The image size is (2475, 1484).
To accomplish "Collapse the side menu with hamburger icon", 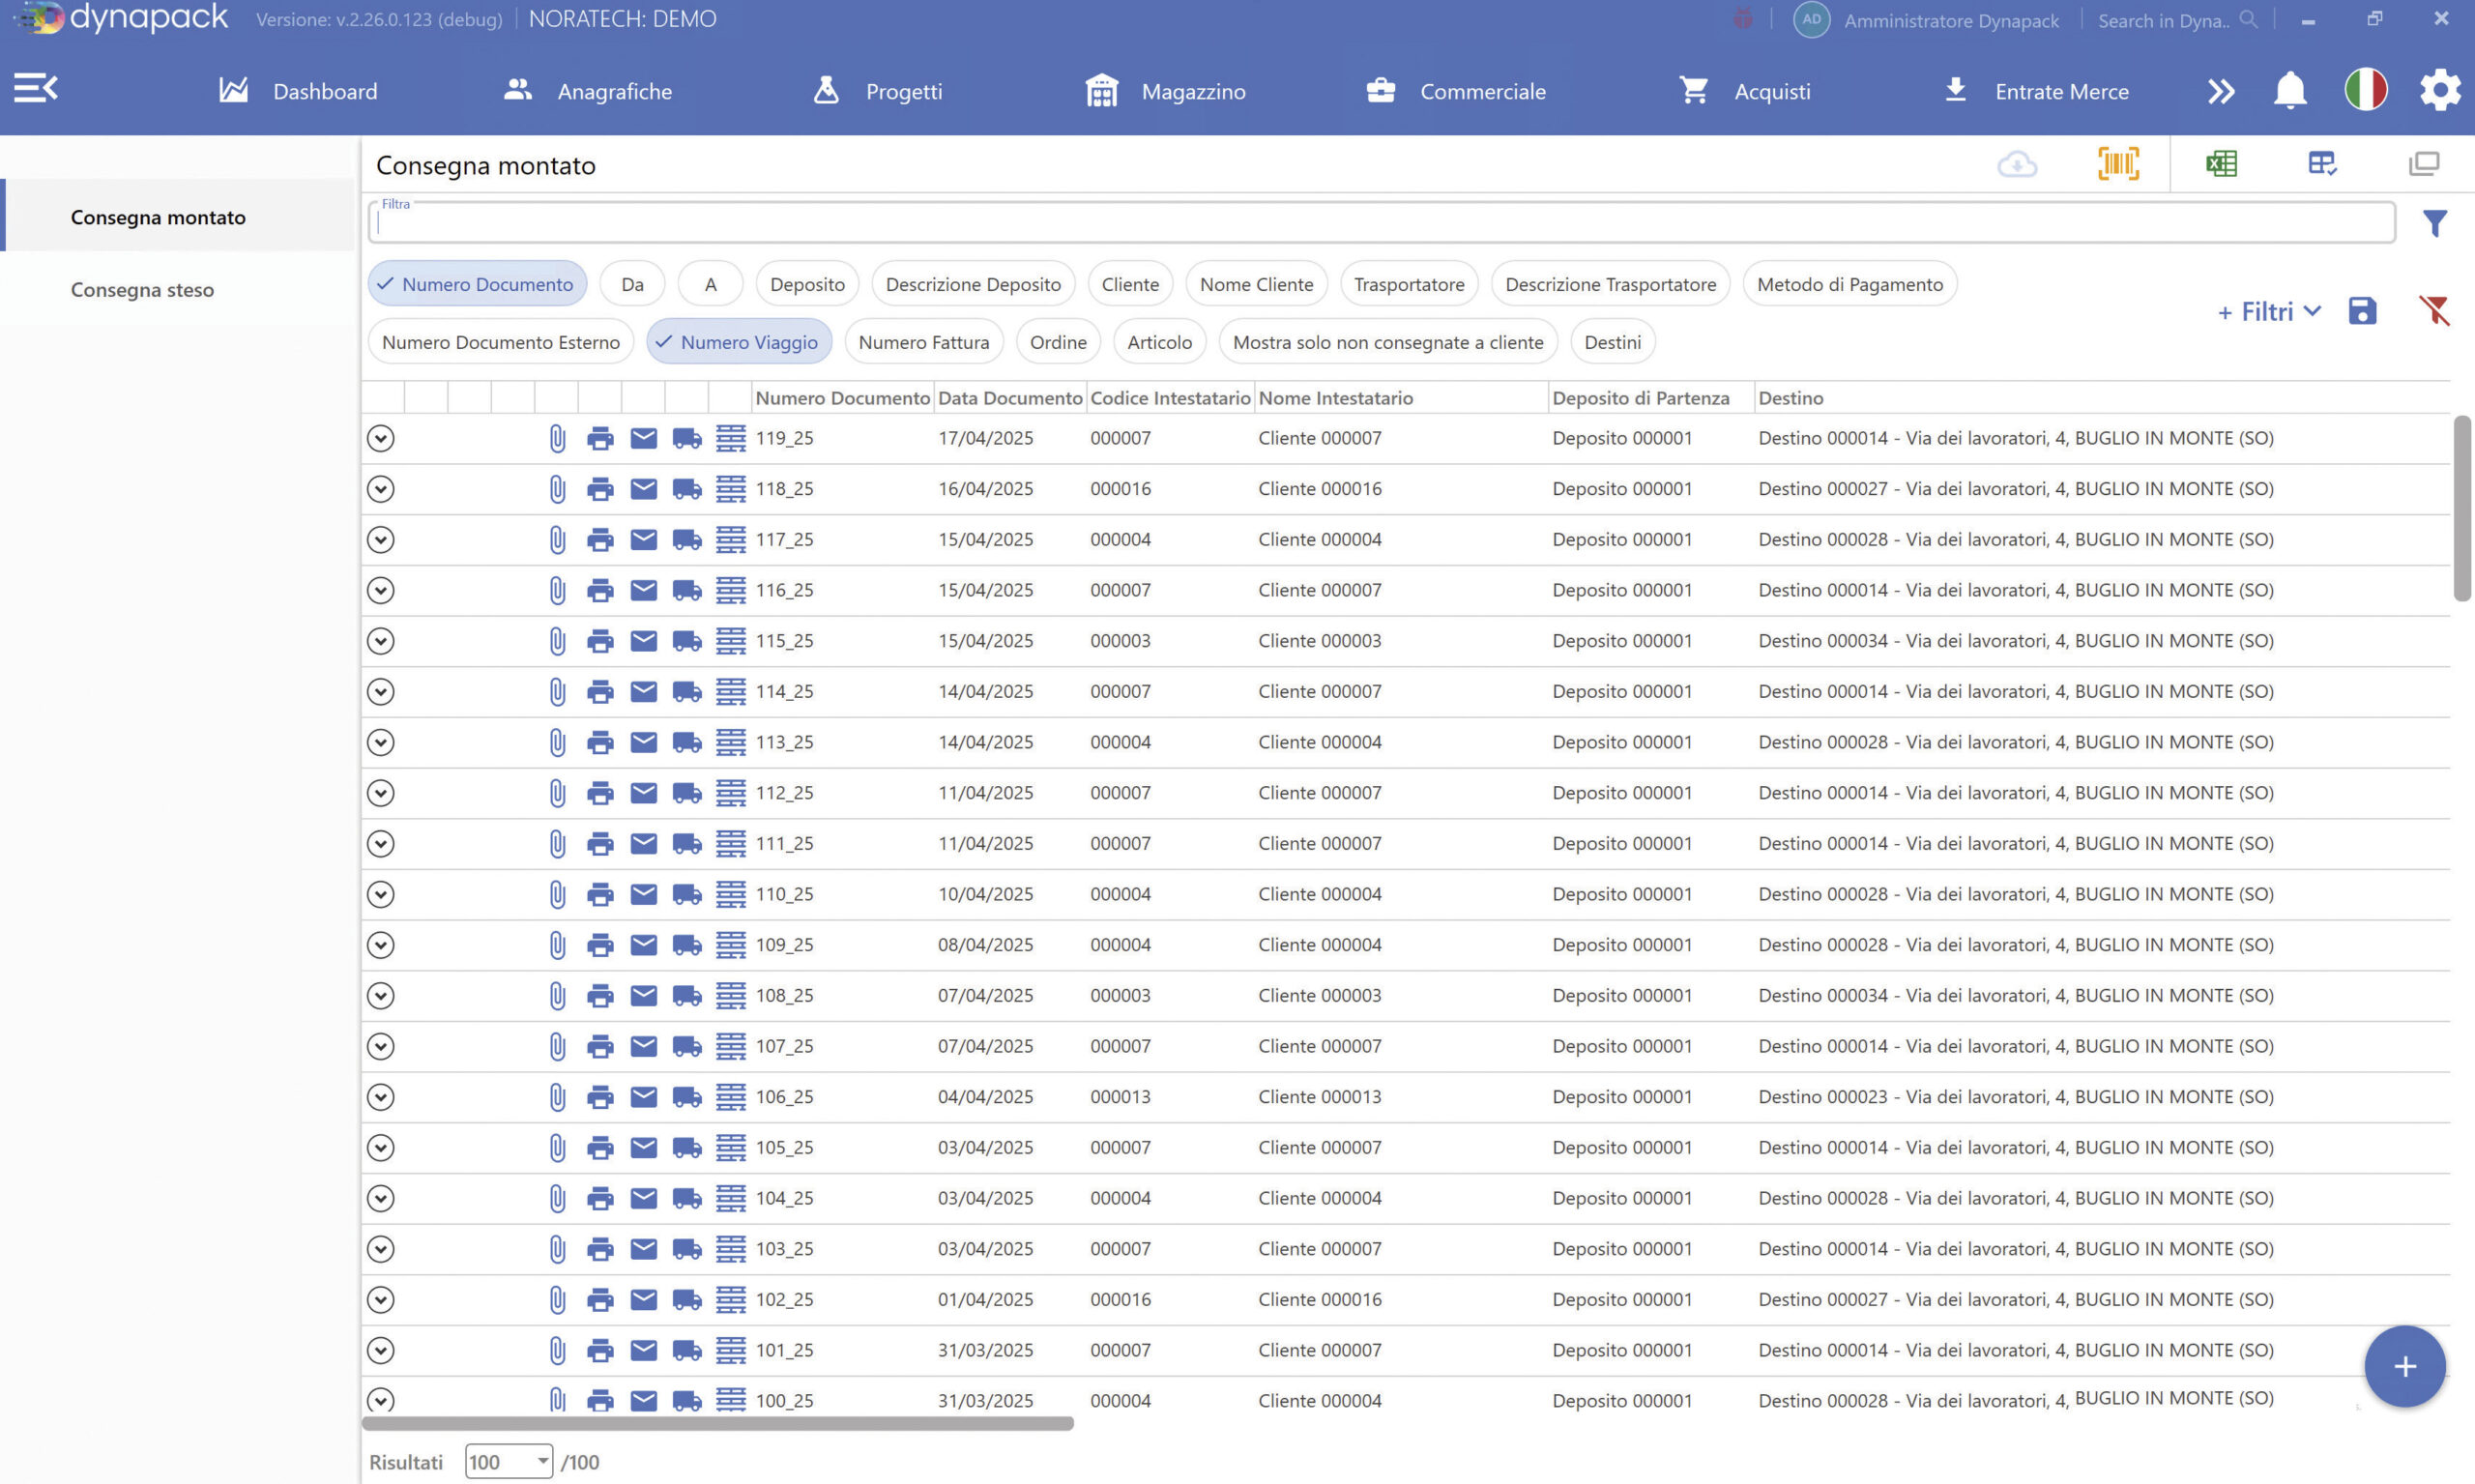I will pos(36,89).
